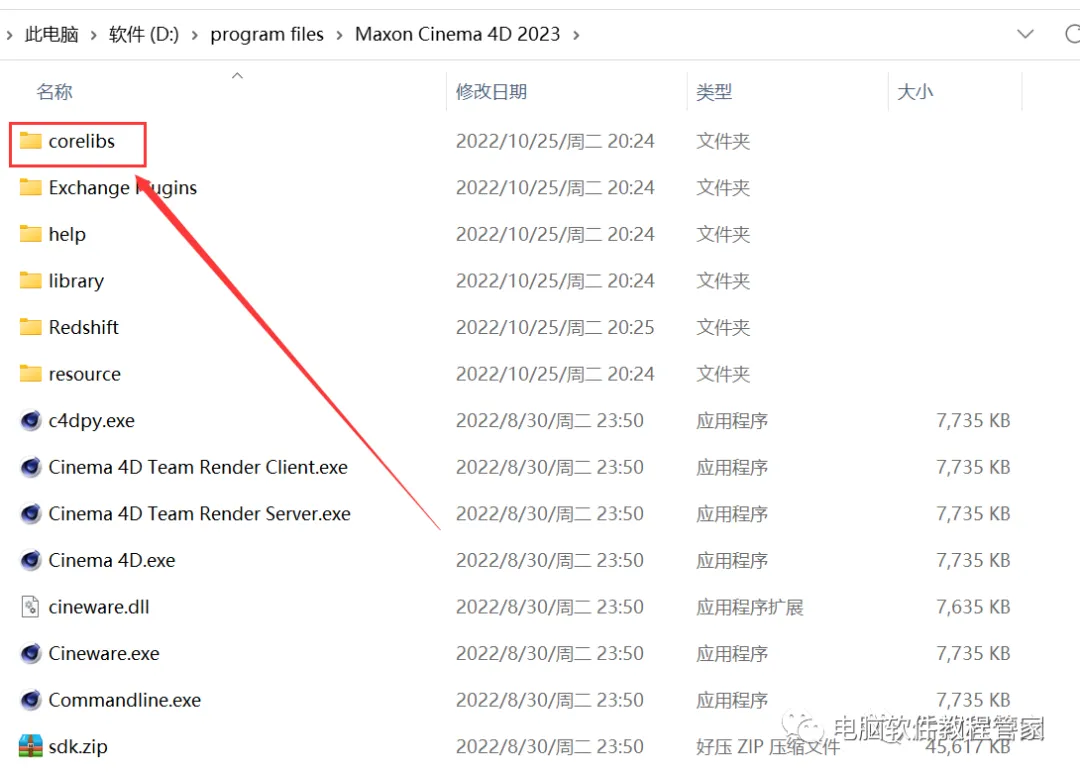Click the help row 文件夹 type
Viewport: 1080px width, 776px height.
[723, 234]
